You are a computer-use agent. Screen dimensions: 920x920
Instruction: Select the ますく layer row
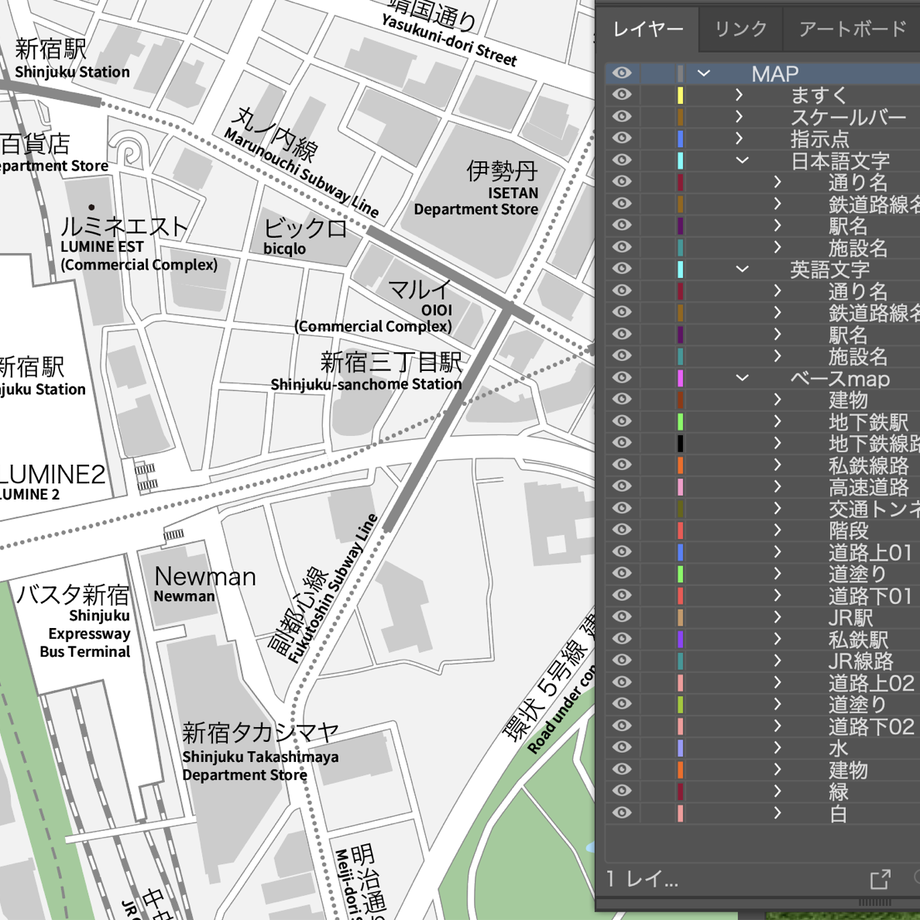(x=762, y=94)
